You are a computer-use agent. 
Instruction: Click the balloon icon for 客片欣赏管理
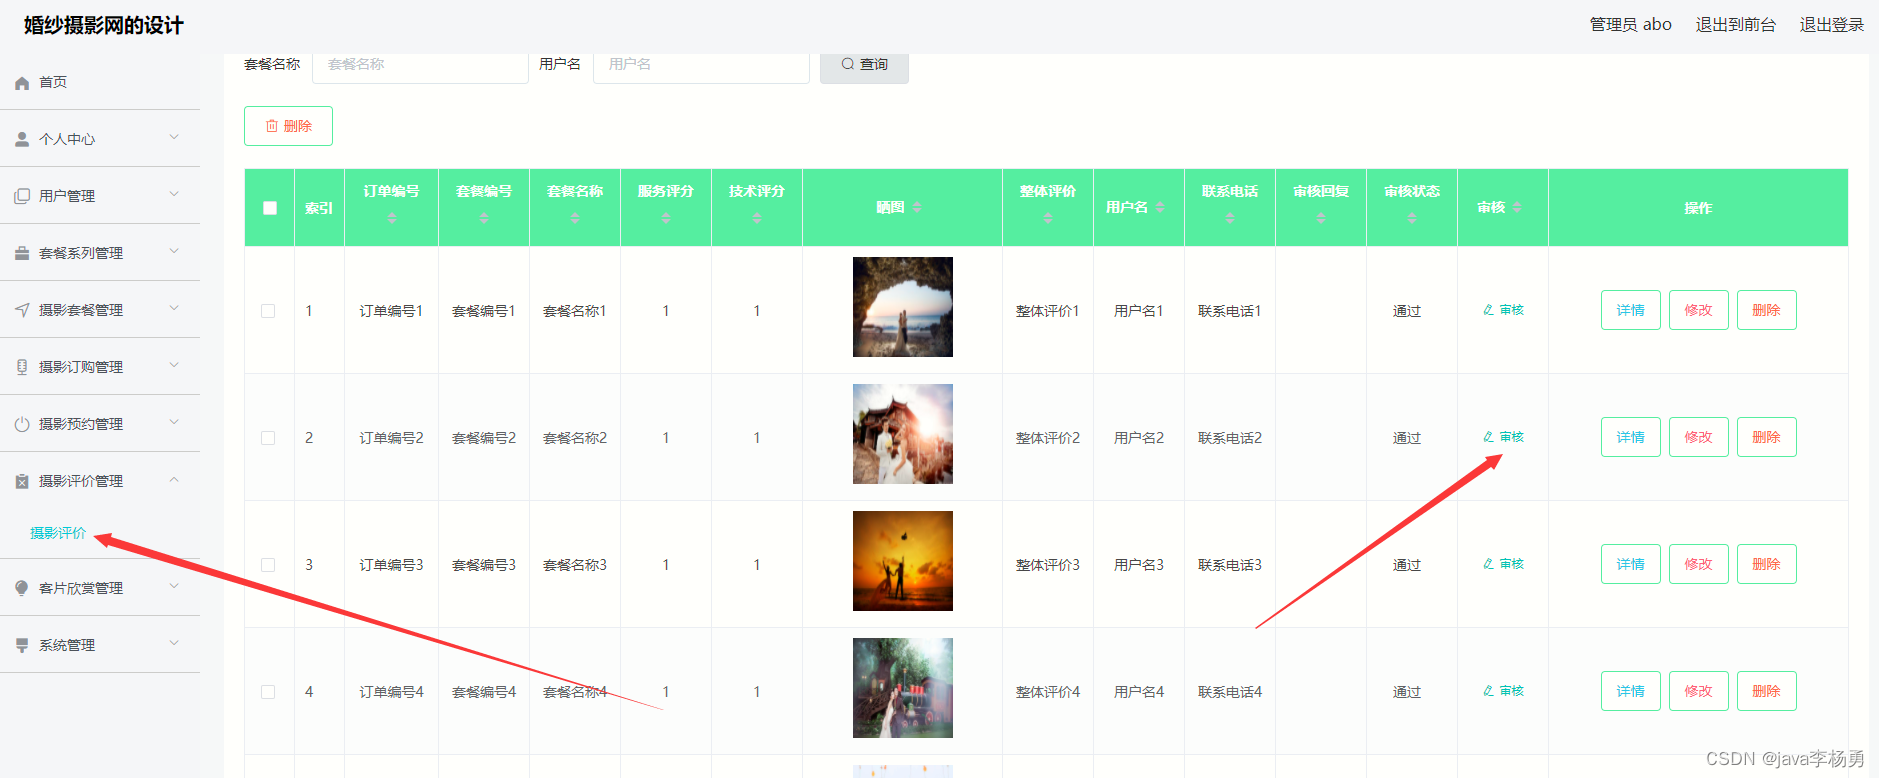tap(22, 589)
